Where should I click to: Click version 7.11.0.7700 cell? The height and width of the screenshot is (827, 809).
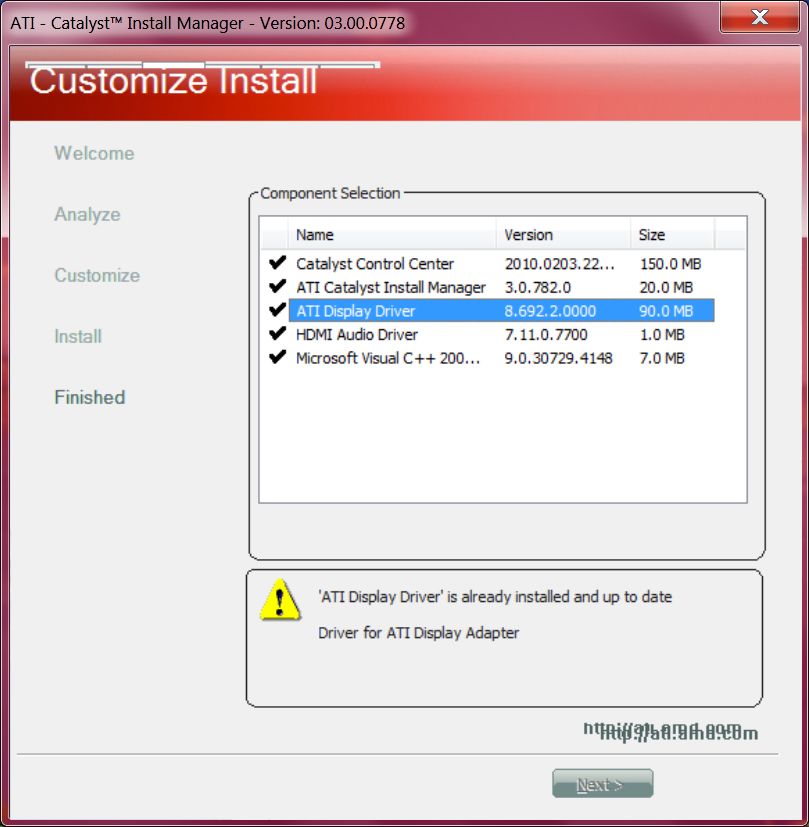[x=546, y=335]
